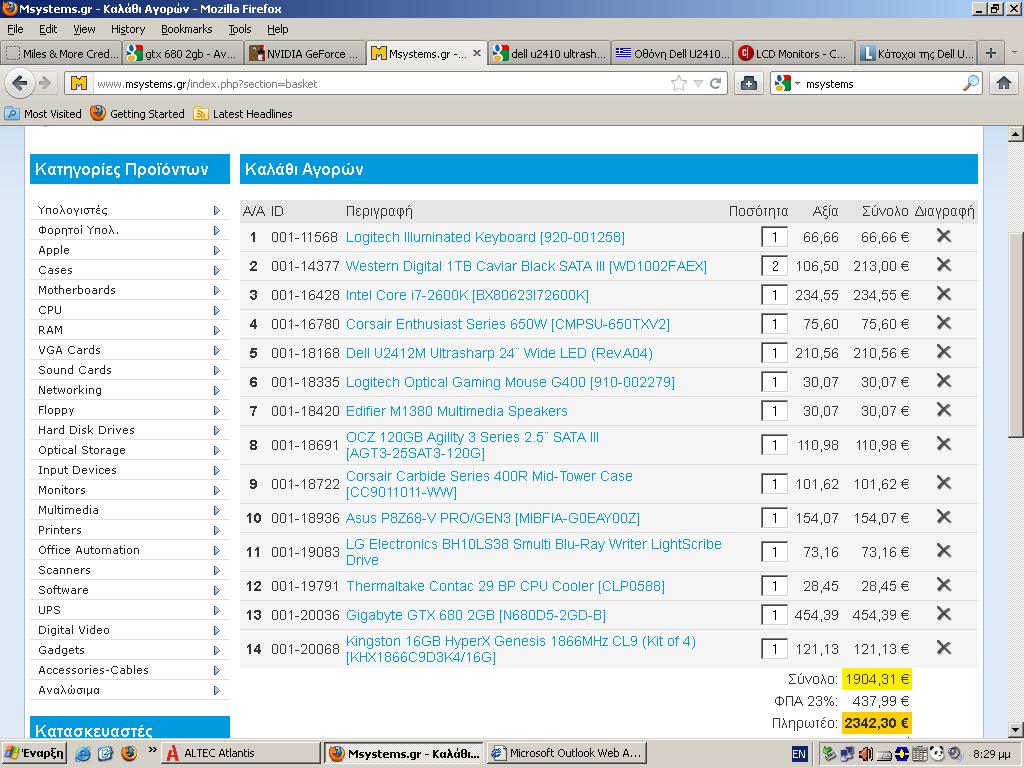Open the CPU category link
This screenshot has height=768, width=1024.
pyautogui.click(x=50, y=310)
